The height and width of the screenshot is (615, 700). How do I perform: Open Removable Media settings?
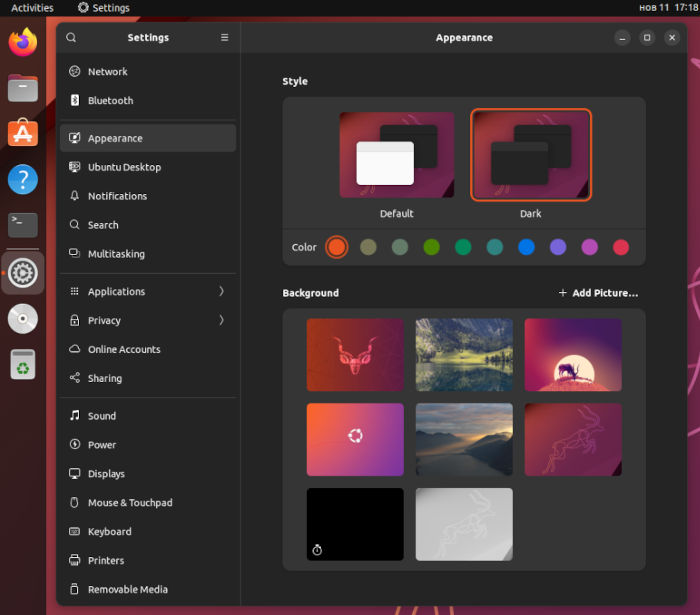(x=148, y=589)
